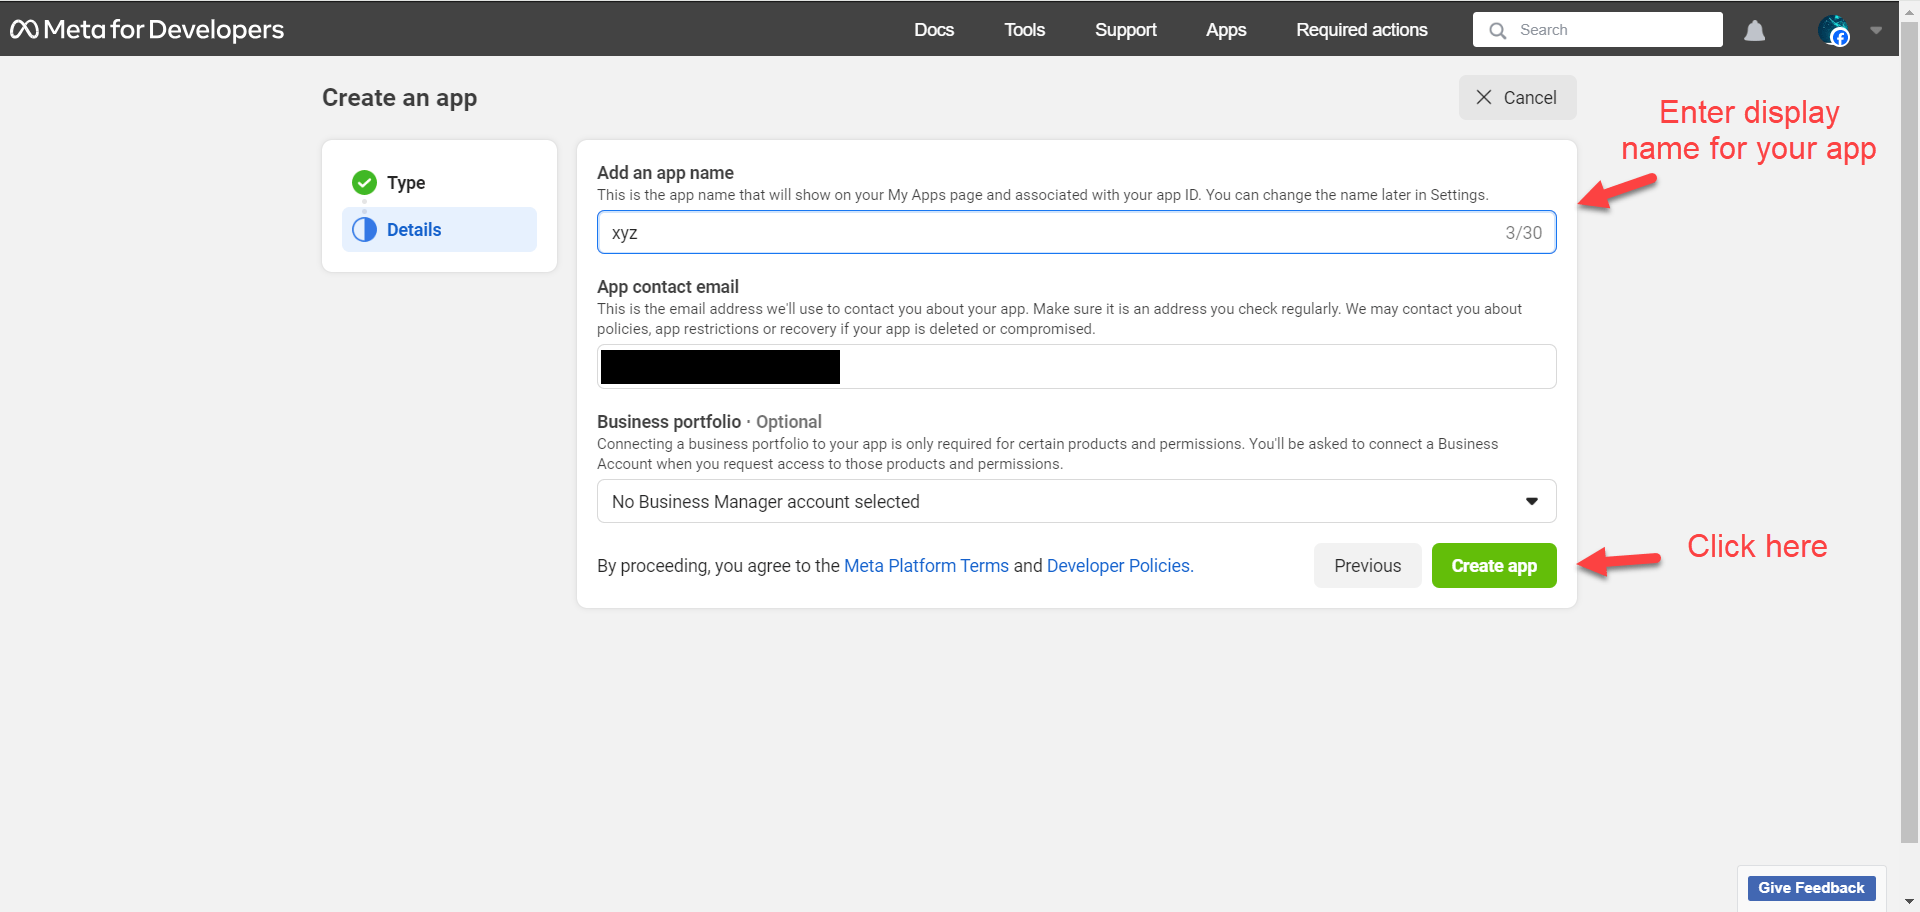Click the Business Manager dropdown caret
This screenshot has width=1920, height=912.
[1531, 501]
